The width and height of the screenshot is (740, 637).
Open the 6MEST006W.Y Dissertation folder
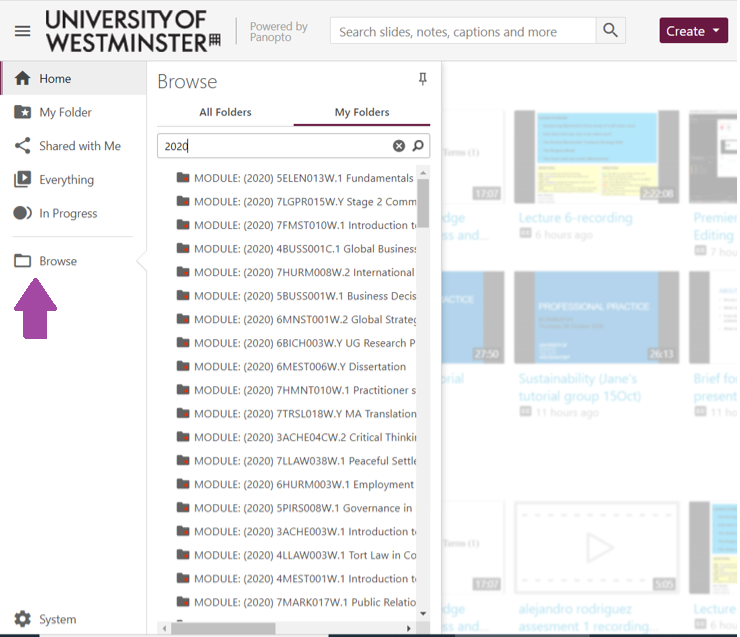click(x=299, y=367)
